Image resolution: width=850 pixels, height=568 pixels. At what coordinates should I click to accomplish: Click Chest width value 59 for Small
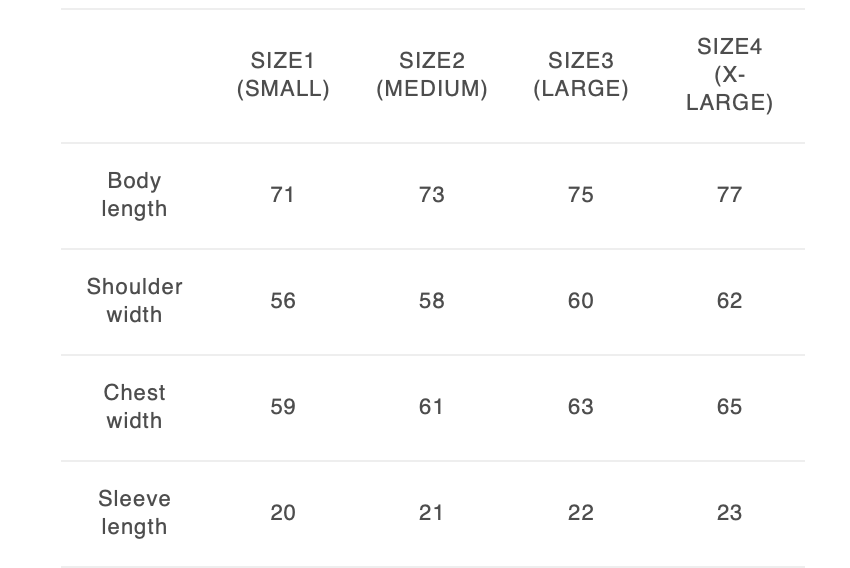point(283,407)
